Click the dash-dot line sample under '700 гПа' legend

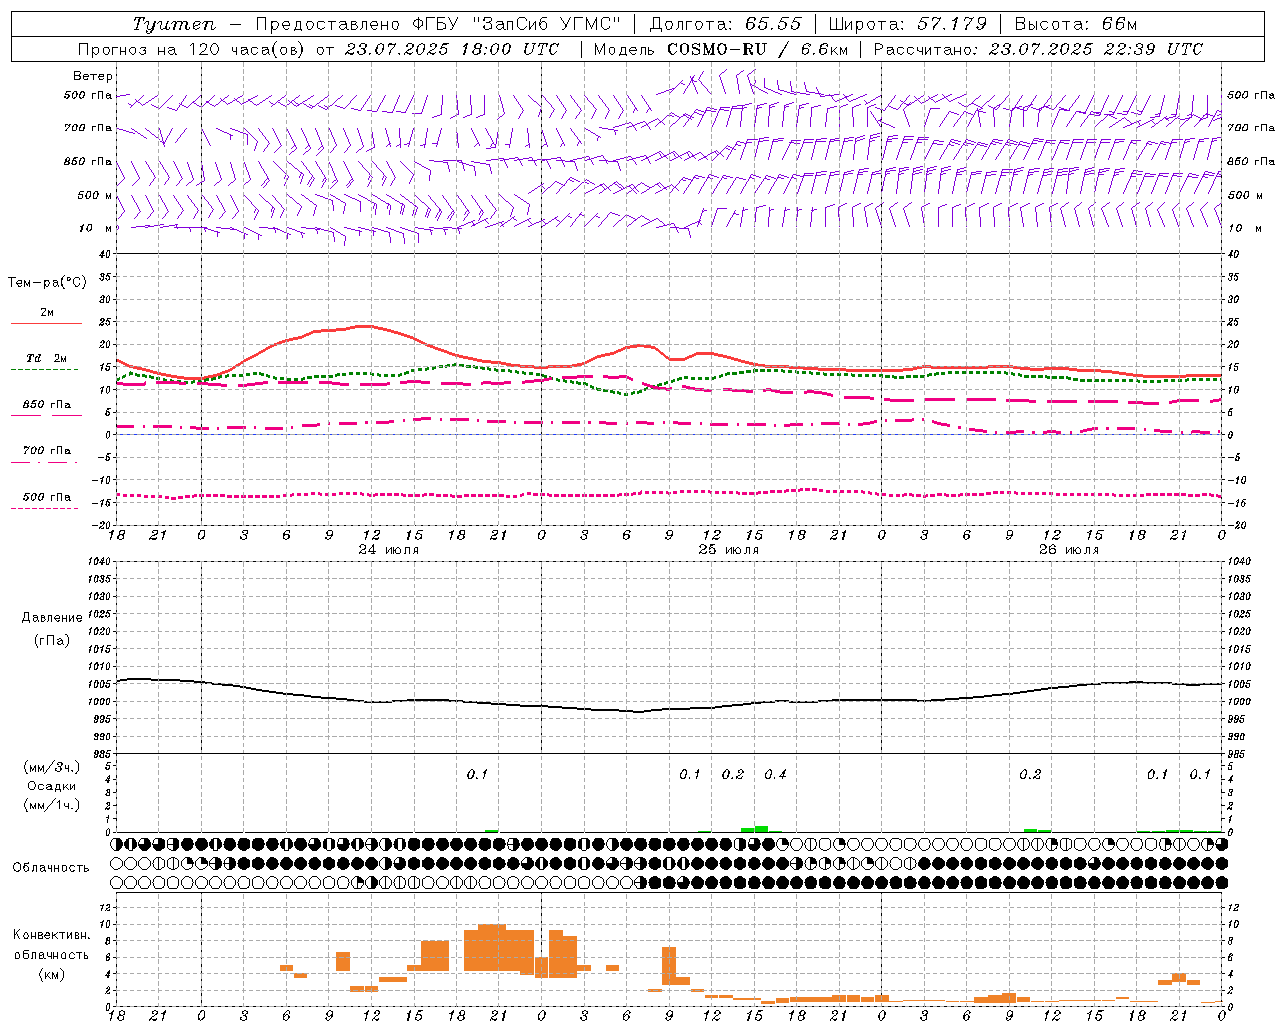44,462
